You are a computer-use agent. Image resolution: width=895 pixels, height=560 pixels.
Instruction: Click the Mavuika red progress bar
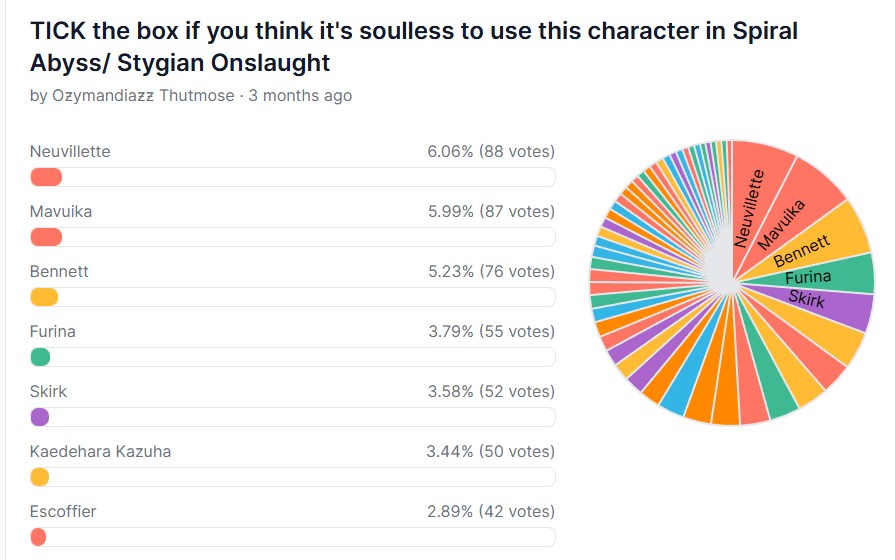click(46, 237)
